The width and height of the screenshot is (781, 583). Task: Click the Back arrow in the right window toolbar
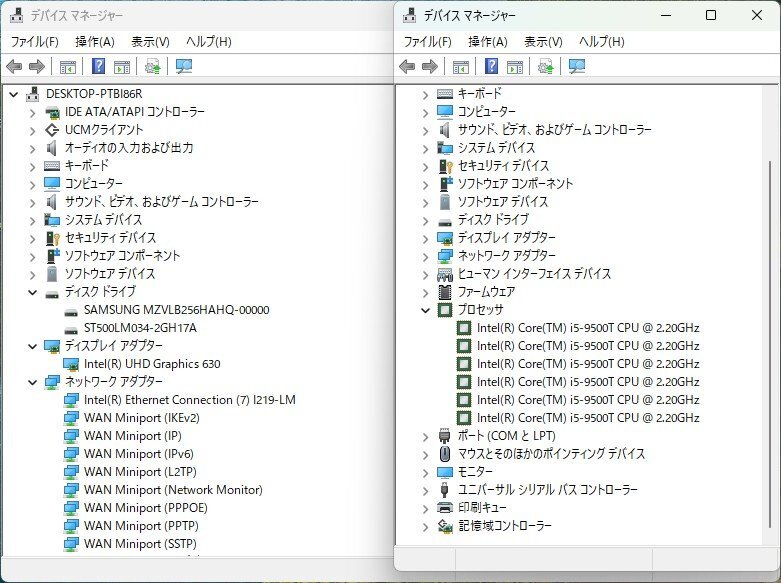point(407,67)
